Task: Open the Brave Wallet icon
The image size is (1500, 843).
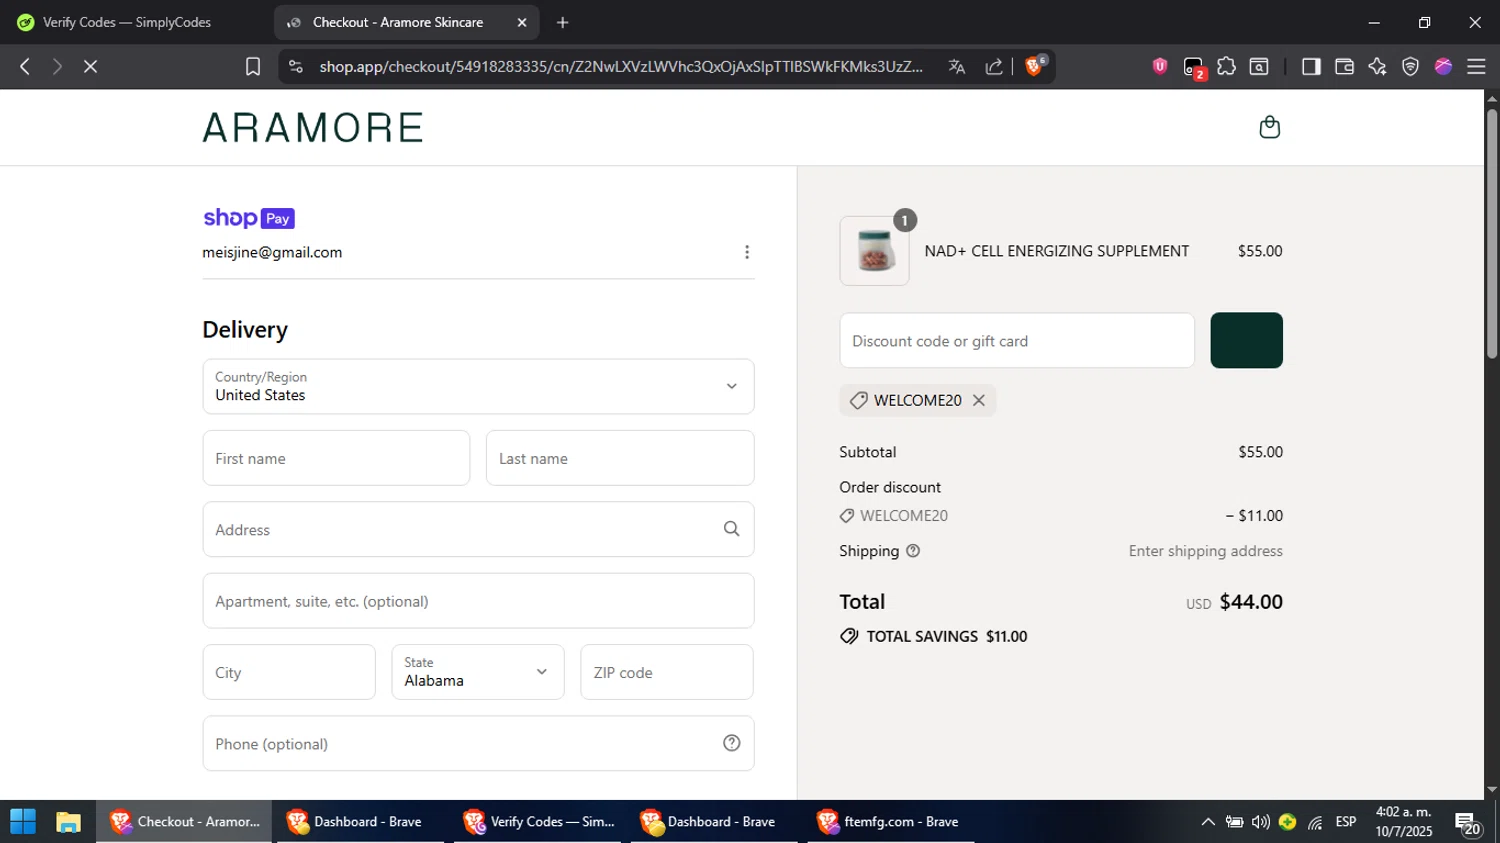Action: click(1344, 66)
